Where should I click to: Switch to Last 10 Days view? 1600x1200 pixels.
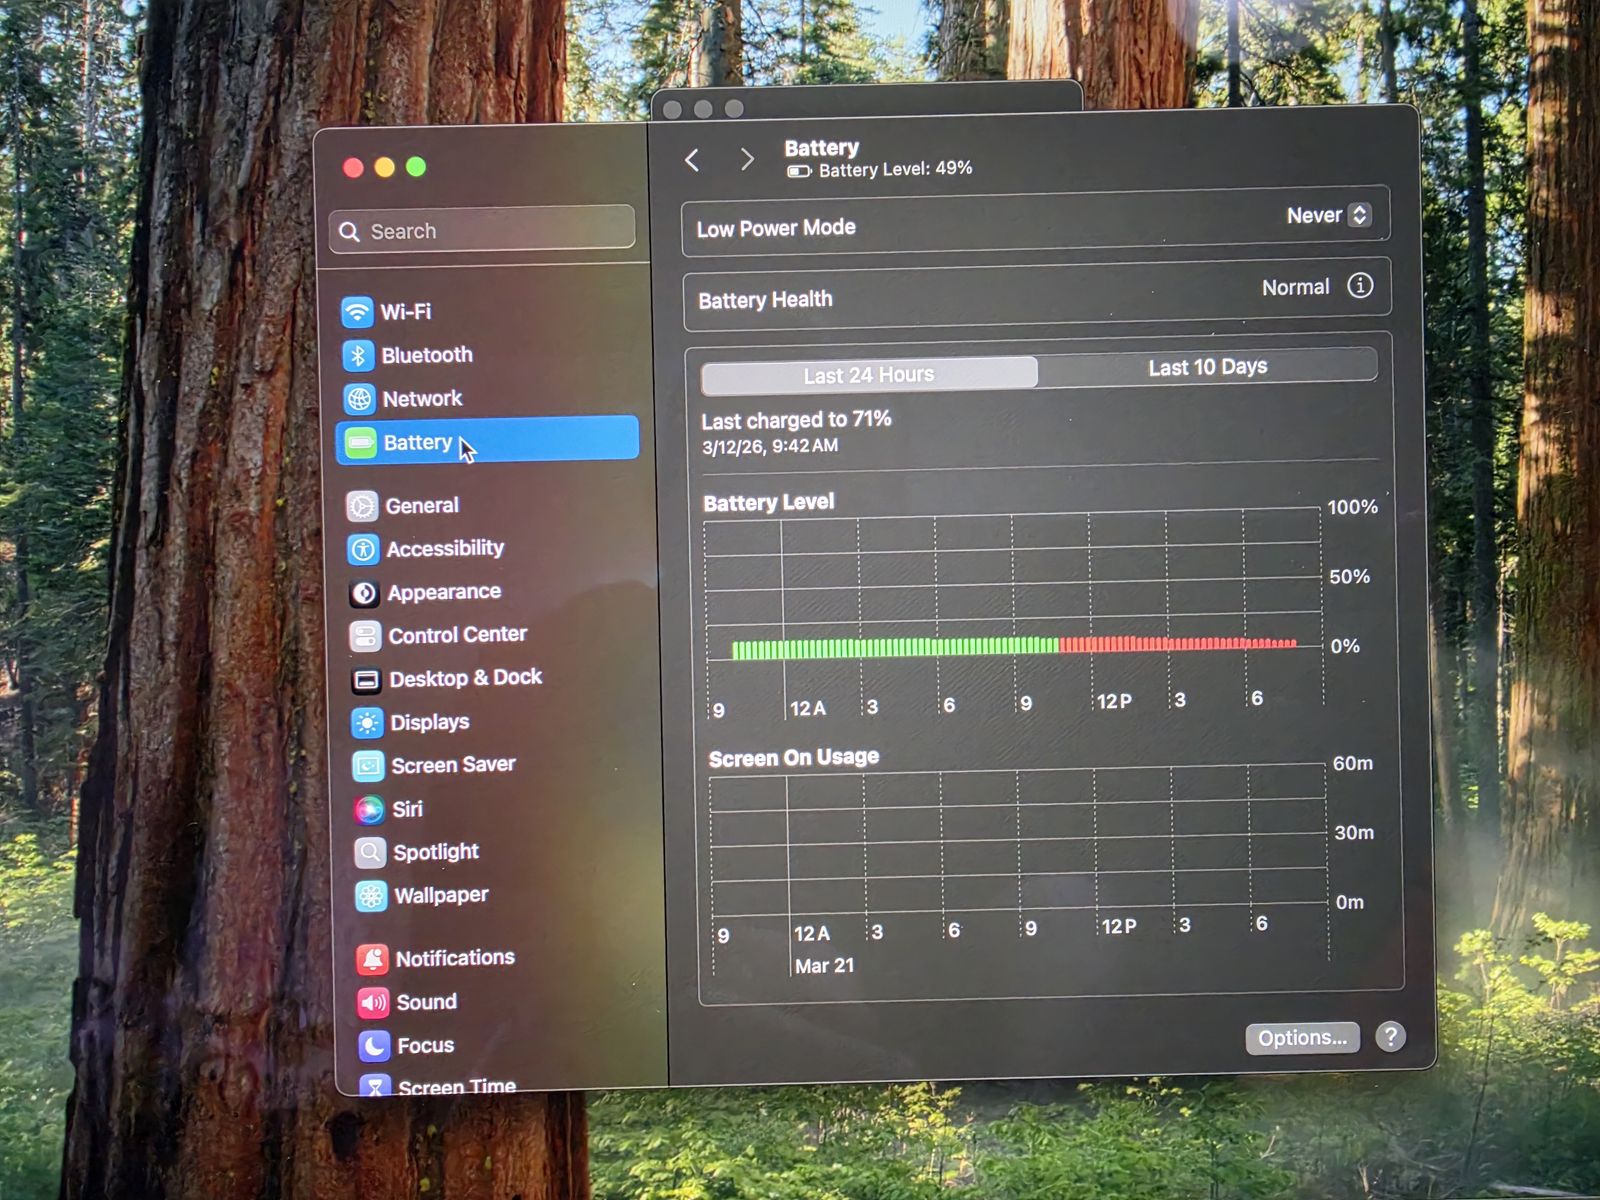(x=1207, y=367)
